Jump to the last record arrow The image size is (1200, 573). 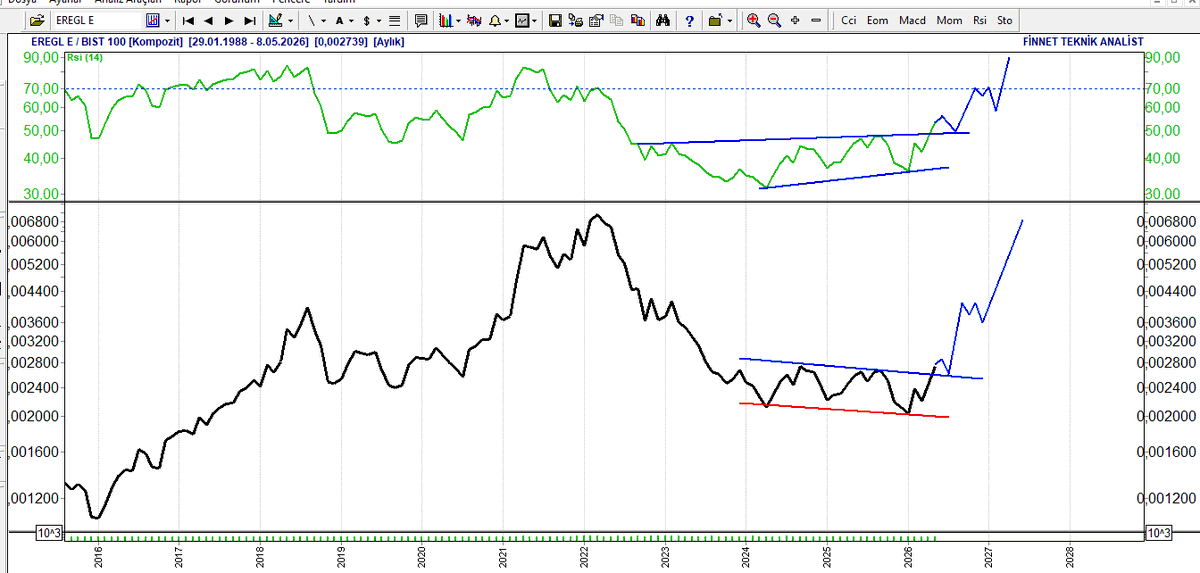coord(250,20)
